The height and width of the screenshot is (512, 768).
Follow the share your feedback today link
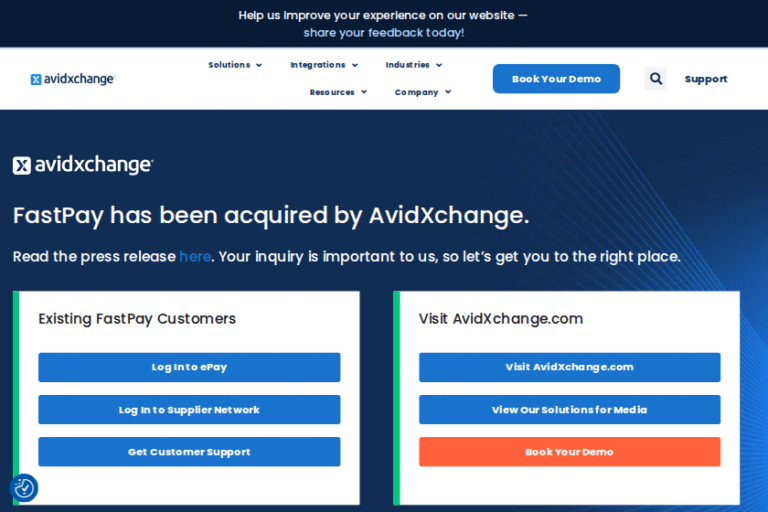[384, 33]
